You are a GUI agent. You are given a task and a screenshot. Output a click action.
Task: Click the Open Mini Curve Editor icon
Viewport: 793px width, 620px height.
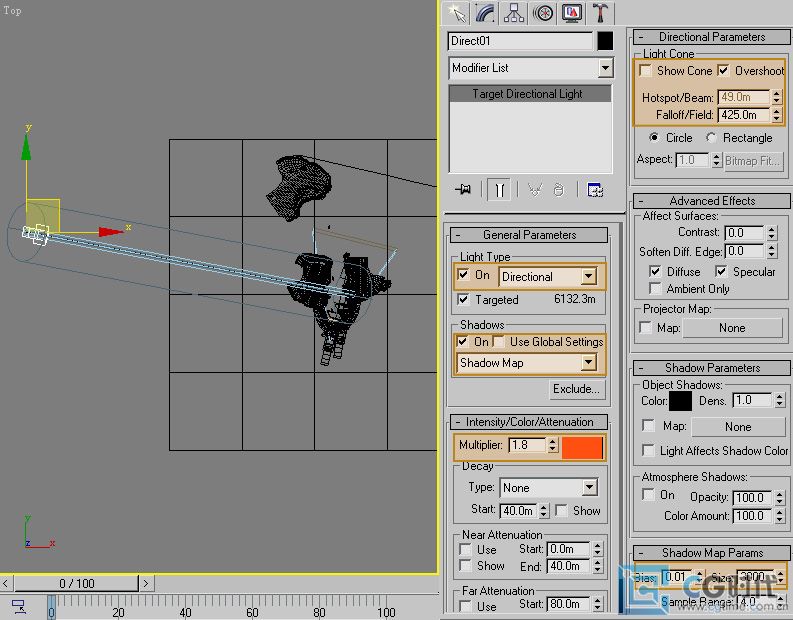pyautogui.click(x=19, y=606)
